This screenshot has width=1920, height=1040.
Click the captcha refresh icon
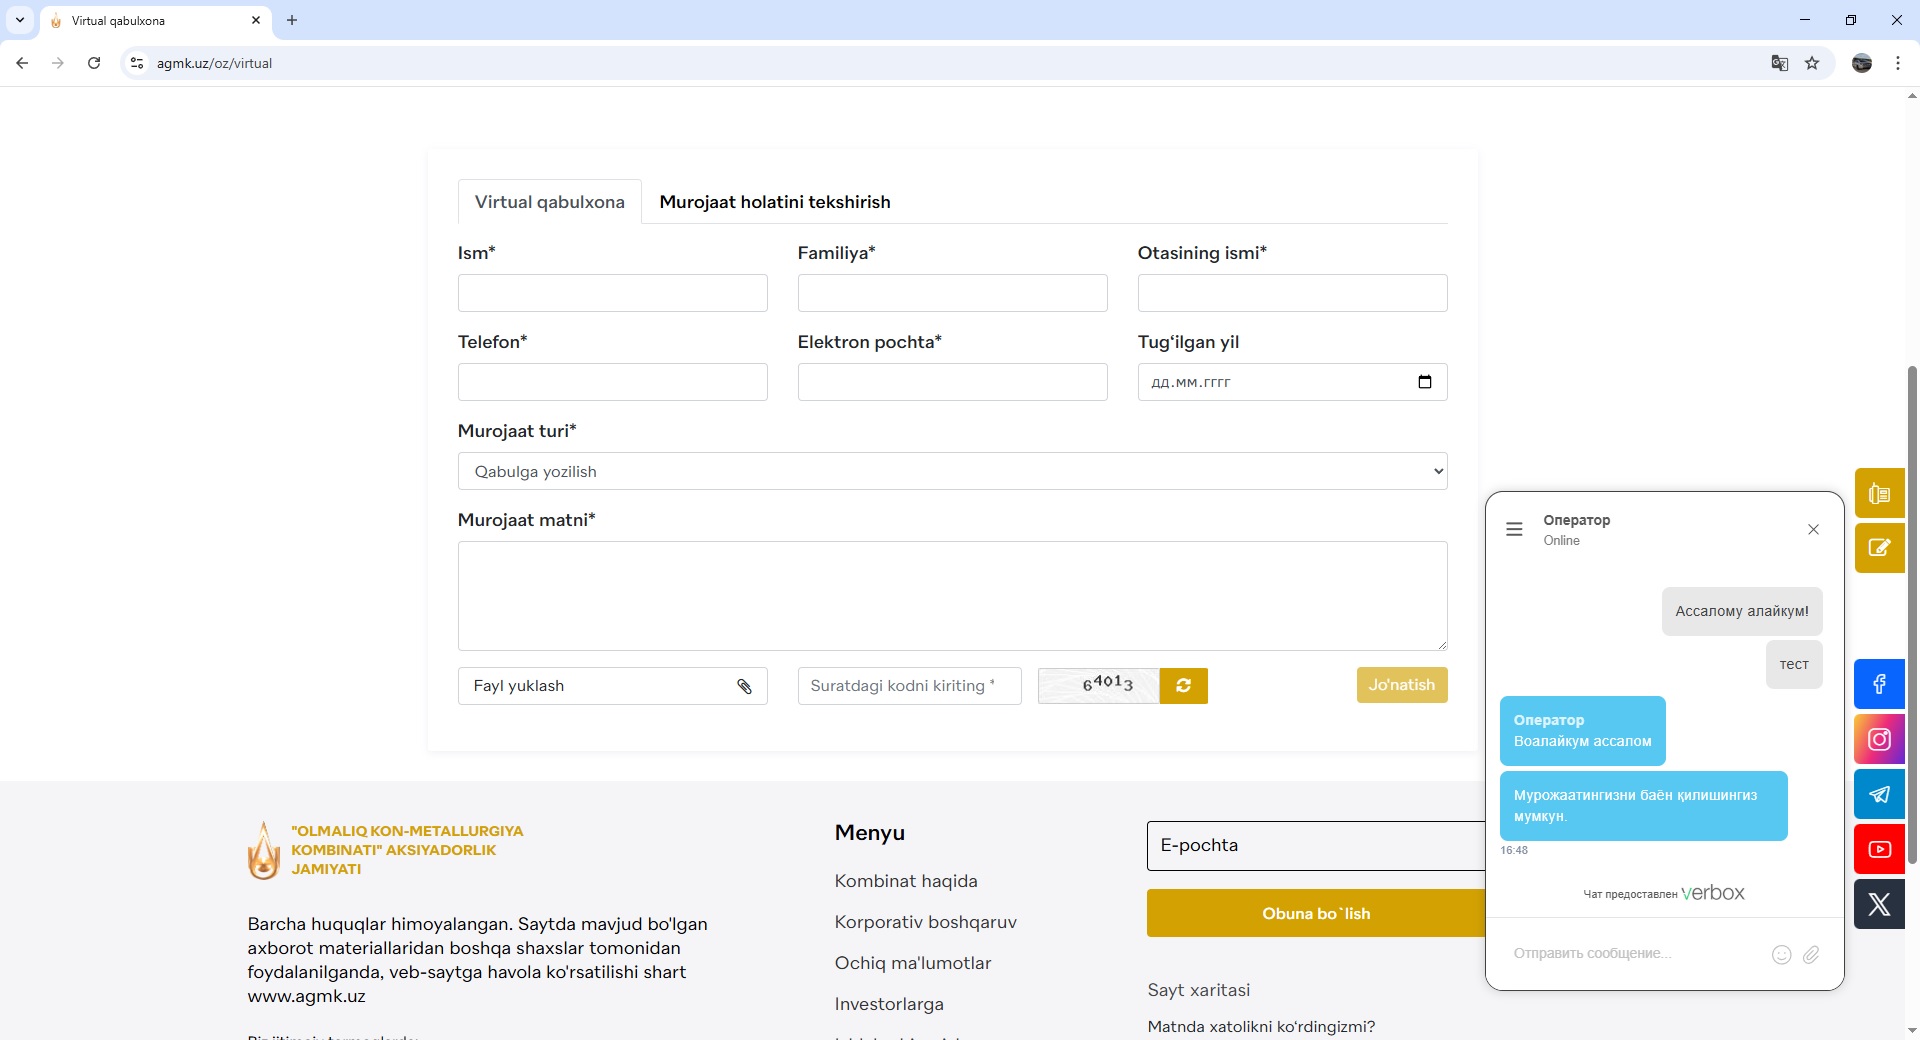click(x=1183, y=686)
